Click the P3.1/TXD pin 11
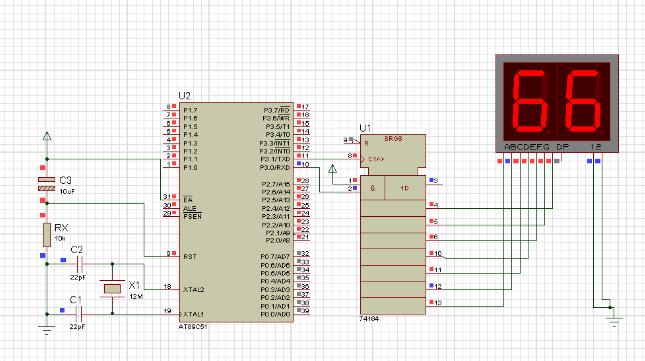 click(x=302, y=156)
